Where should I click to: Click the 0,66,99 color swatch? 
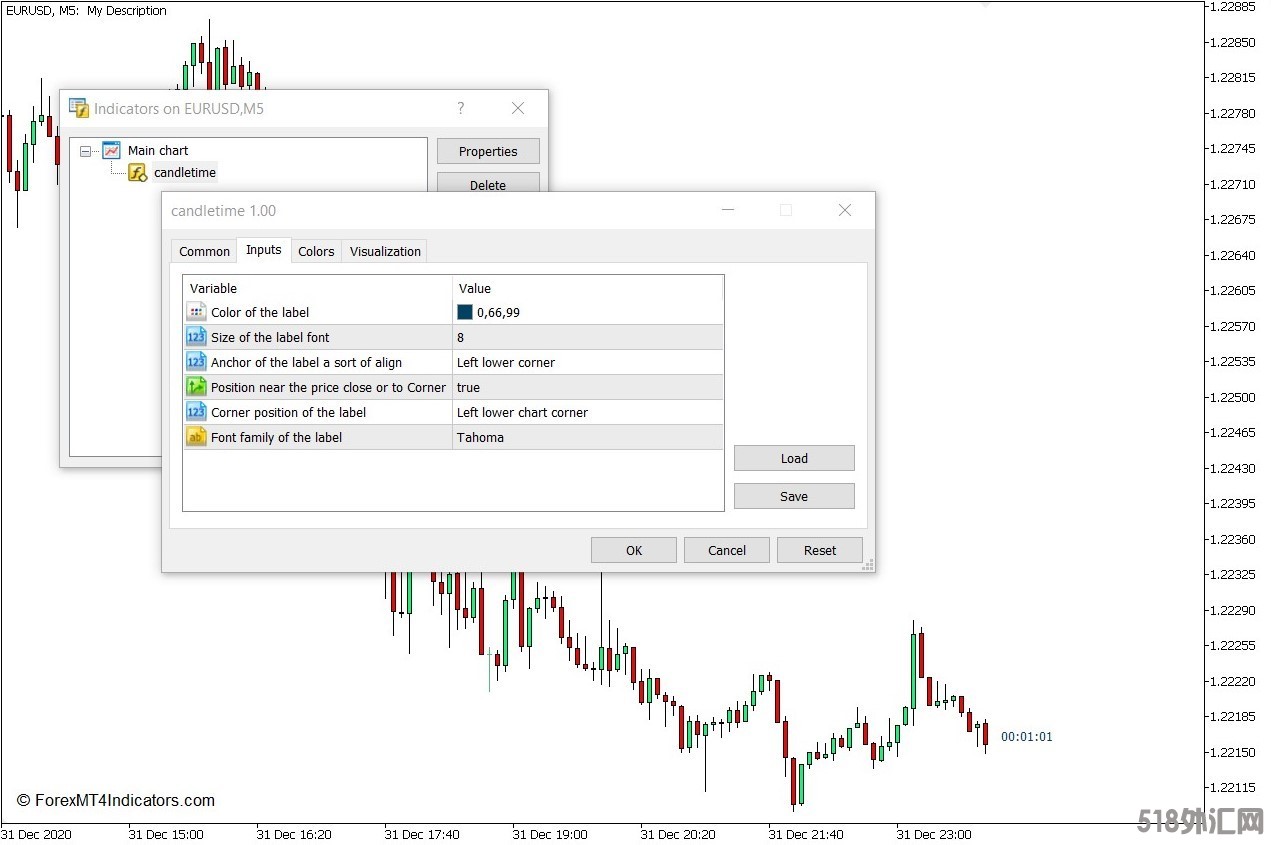point(465,312)
